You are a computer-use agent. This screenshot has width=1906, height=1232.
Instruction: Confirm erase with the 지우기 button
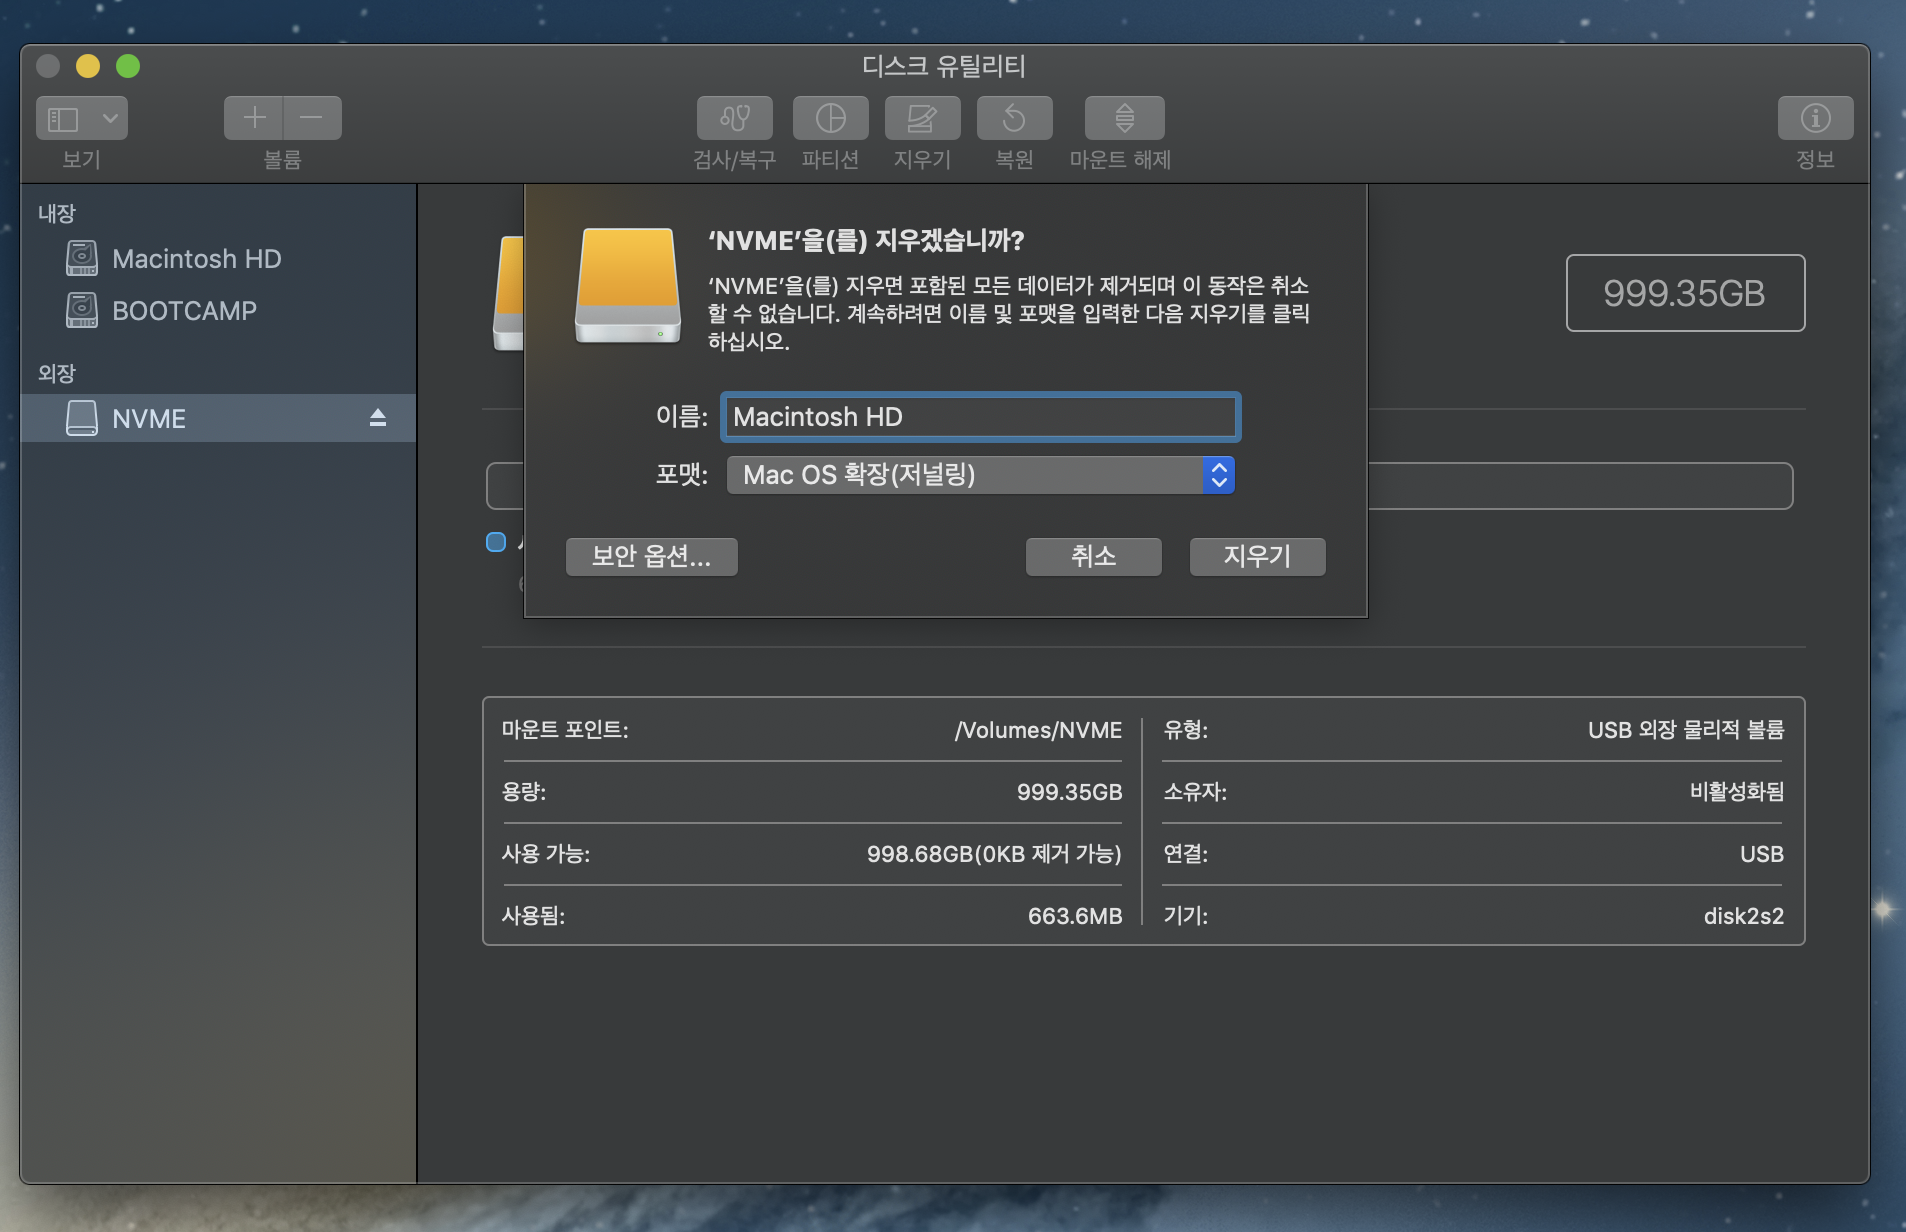point(1257,556)
